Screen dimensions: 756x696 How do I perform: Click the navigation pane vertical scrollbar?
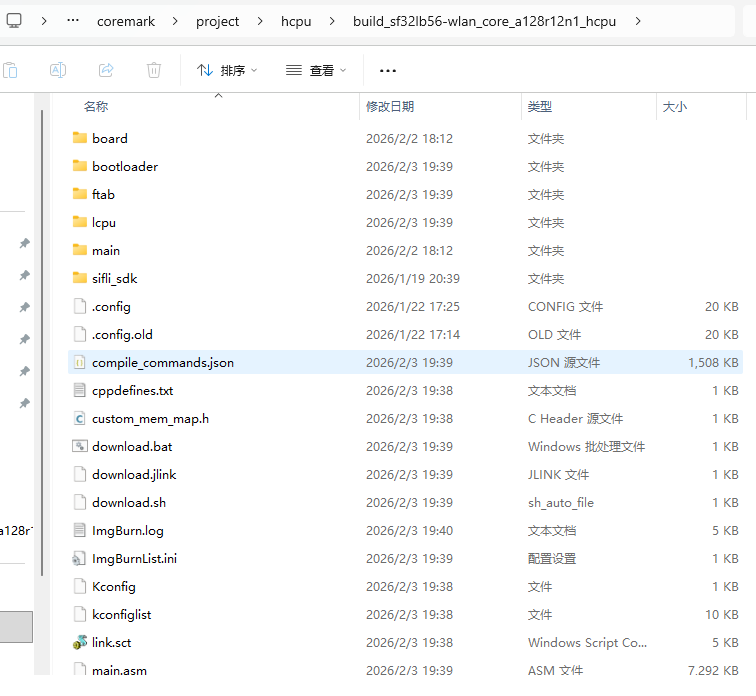click(x=42, y=342)
